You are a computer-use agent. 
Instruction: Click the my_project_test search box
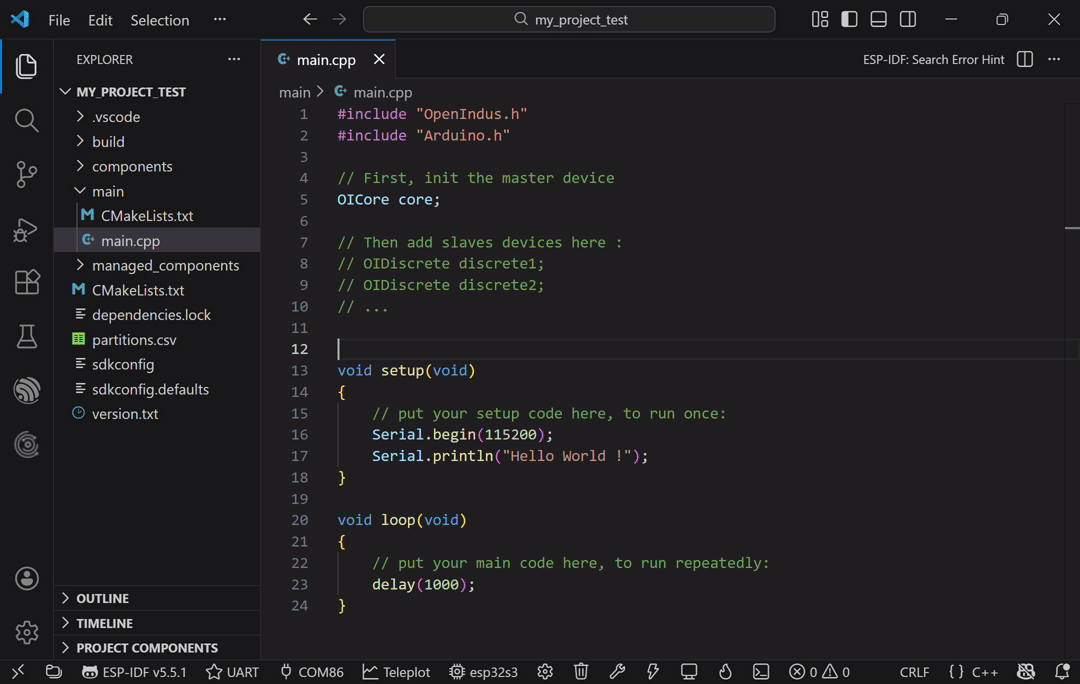click(x=569, y=19)
